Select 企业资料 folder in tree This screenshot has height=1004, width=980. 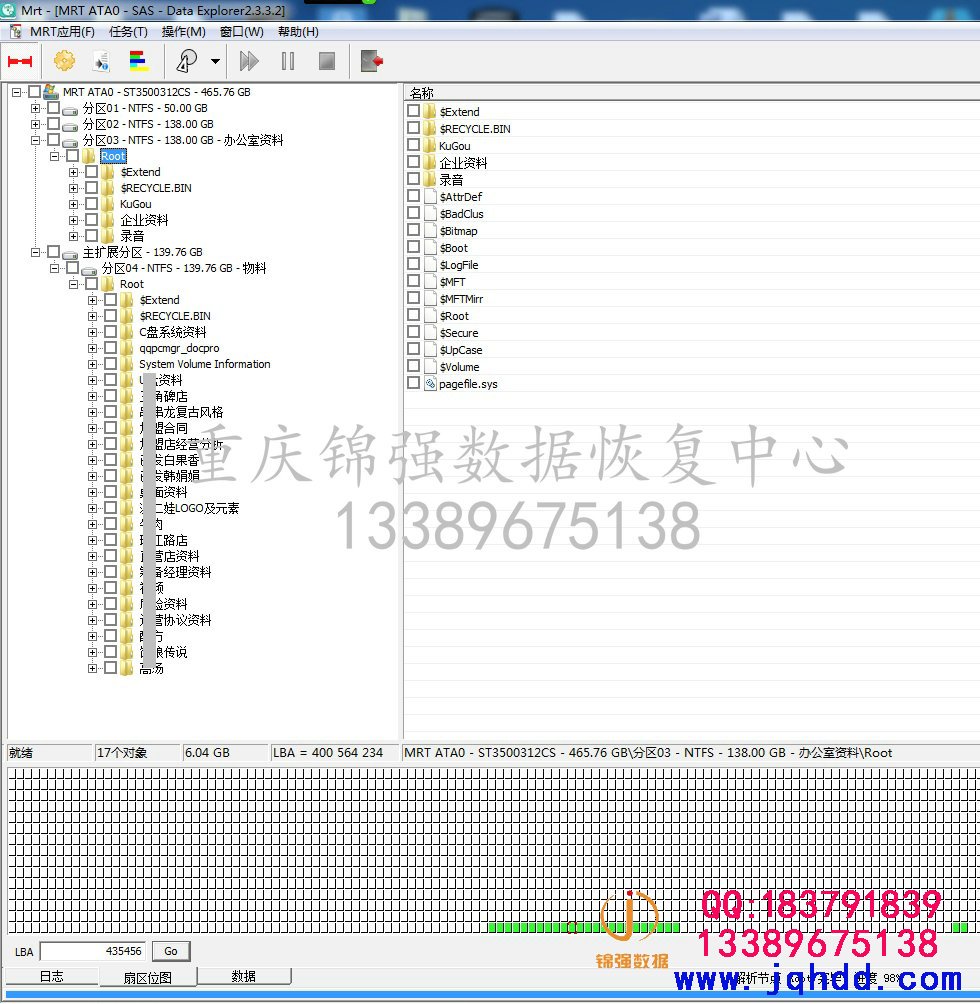pos(144,220)
